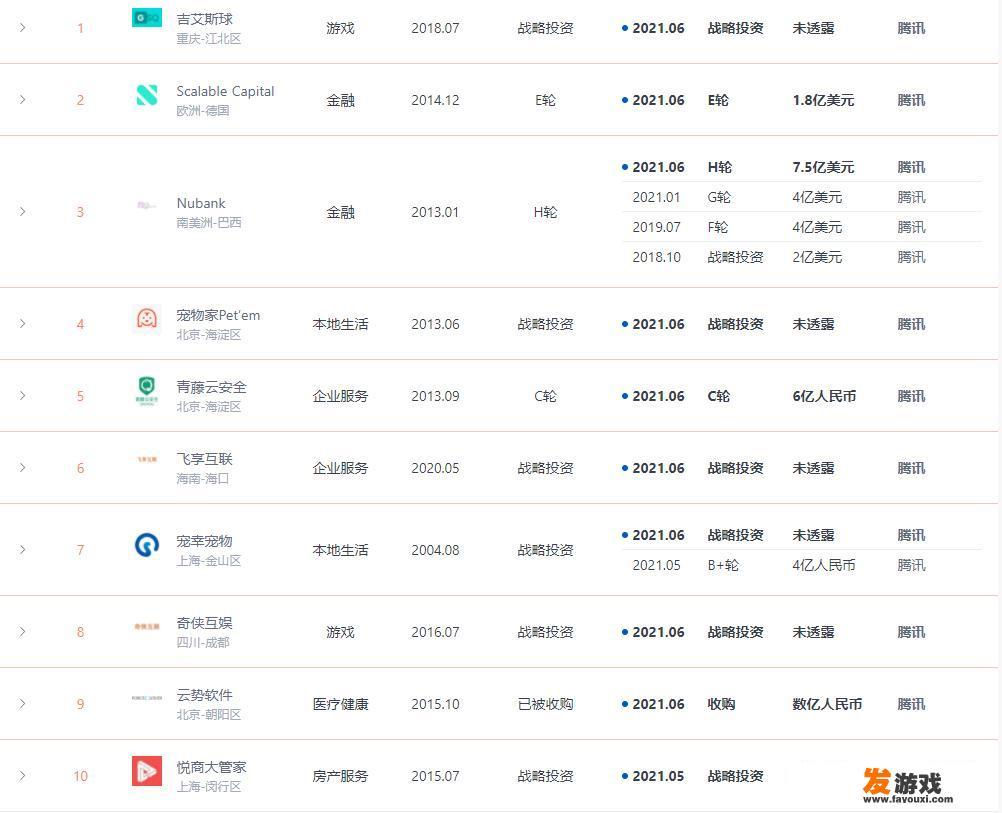
Task: Expand row 3 Nubank details
Action: coord(22,212)
